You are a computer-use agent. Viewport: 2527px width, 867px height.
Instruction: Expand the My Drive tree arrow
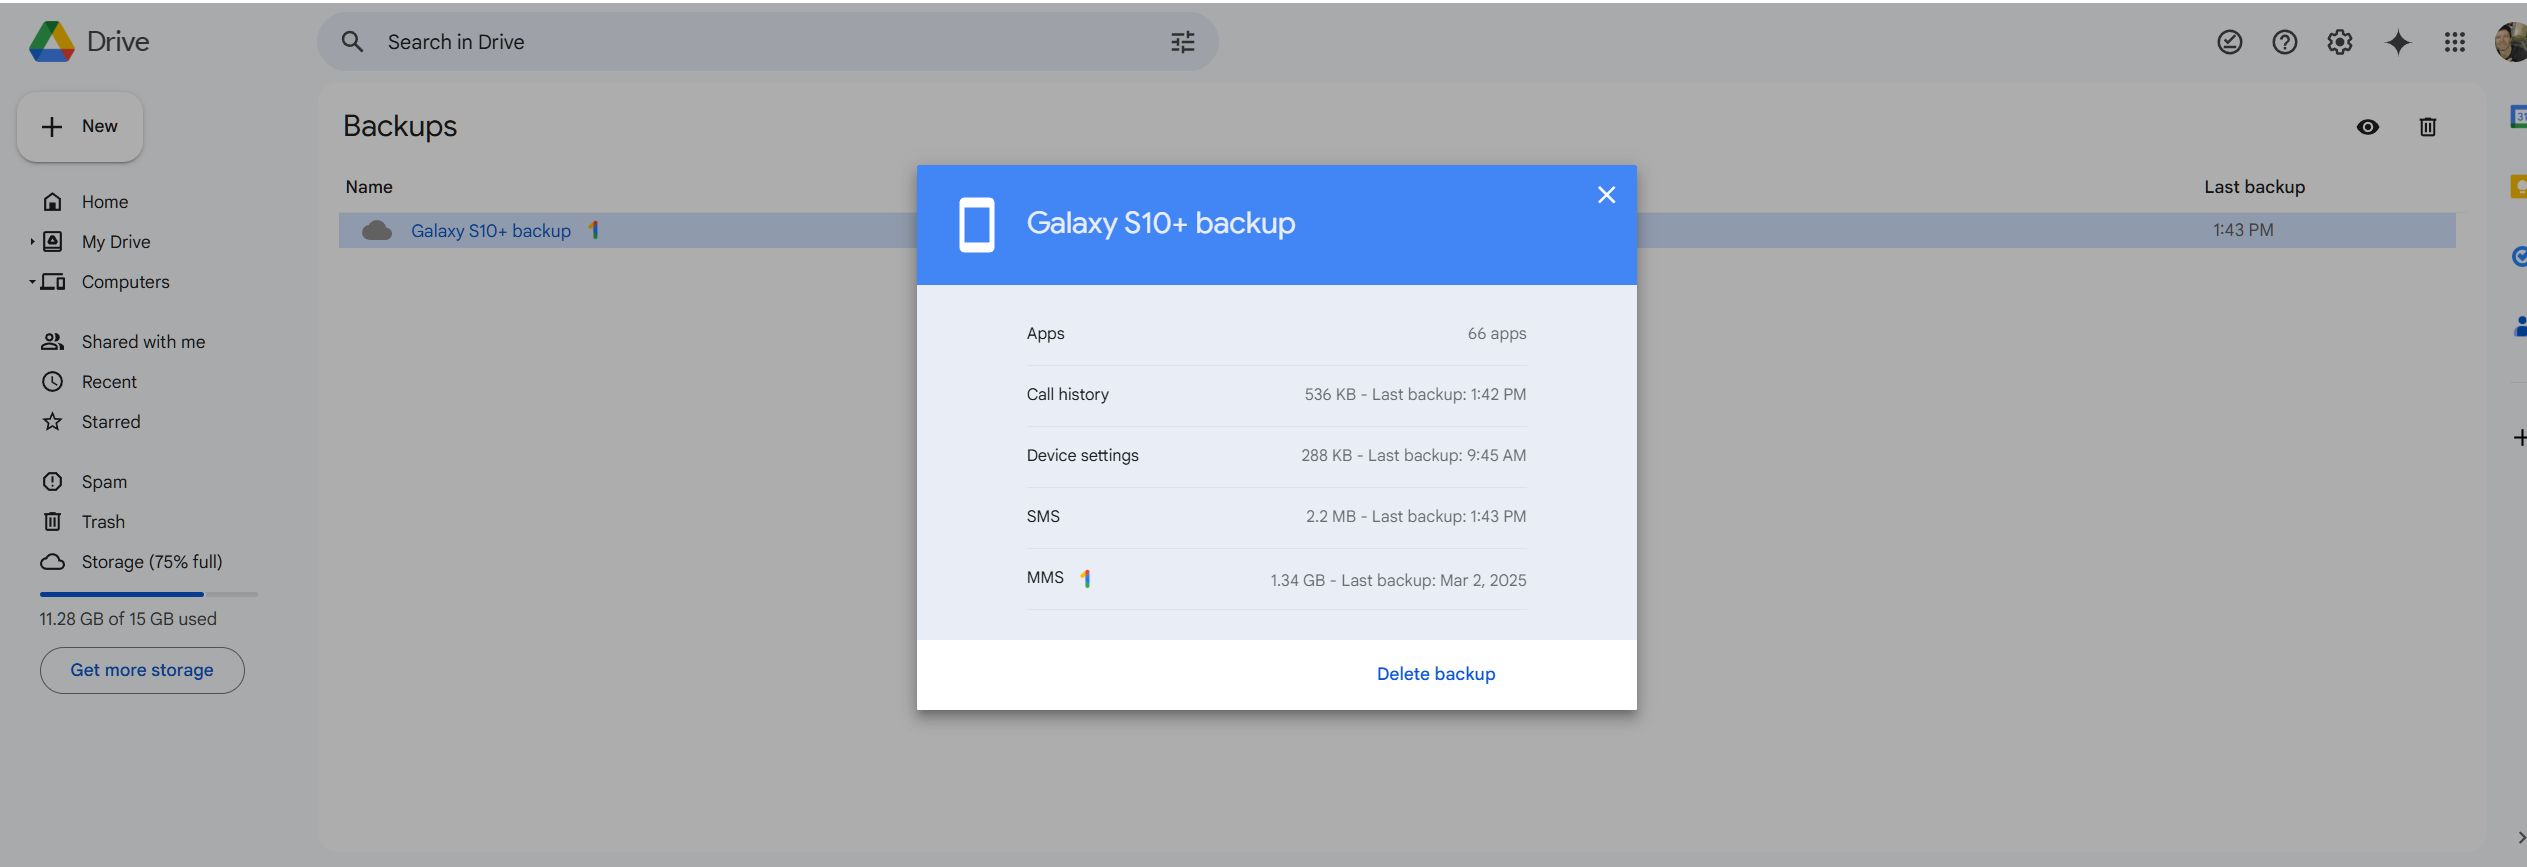tap(32, 242)
